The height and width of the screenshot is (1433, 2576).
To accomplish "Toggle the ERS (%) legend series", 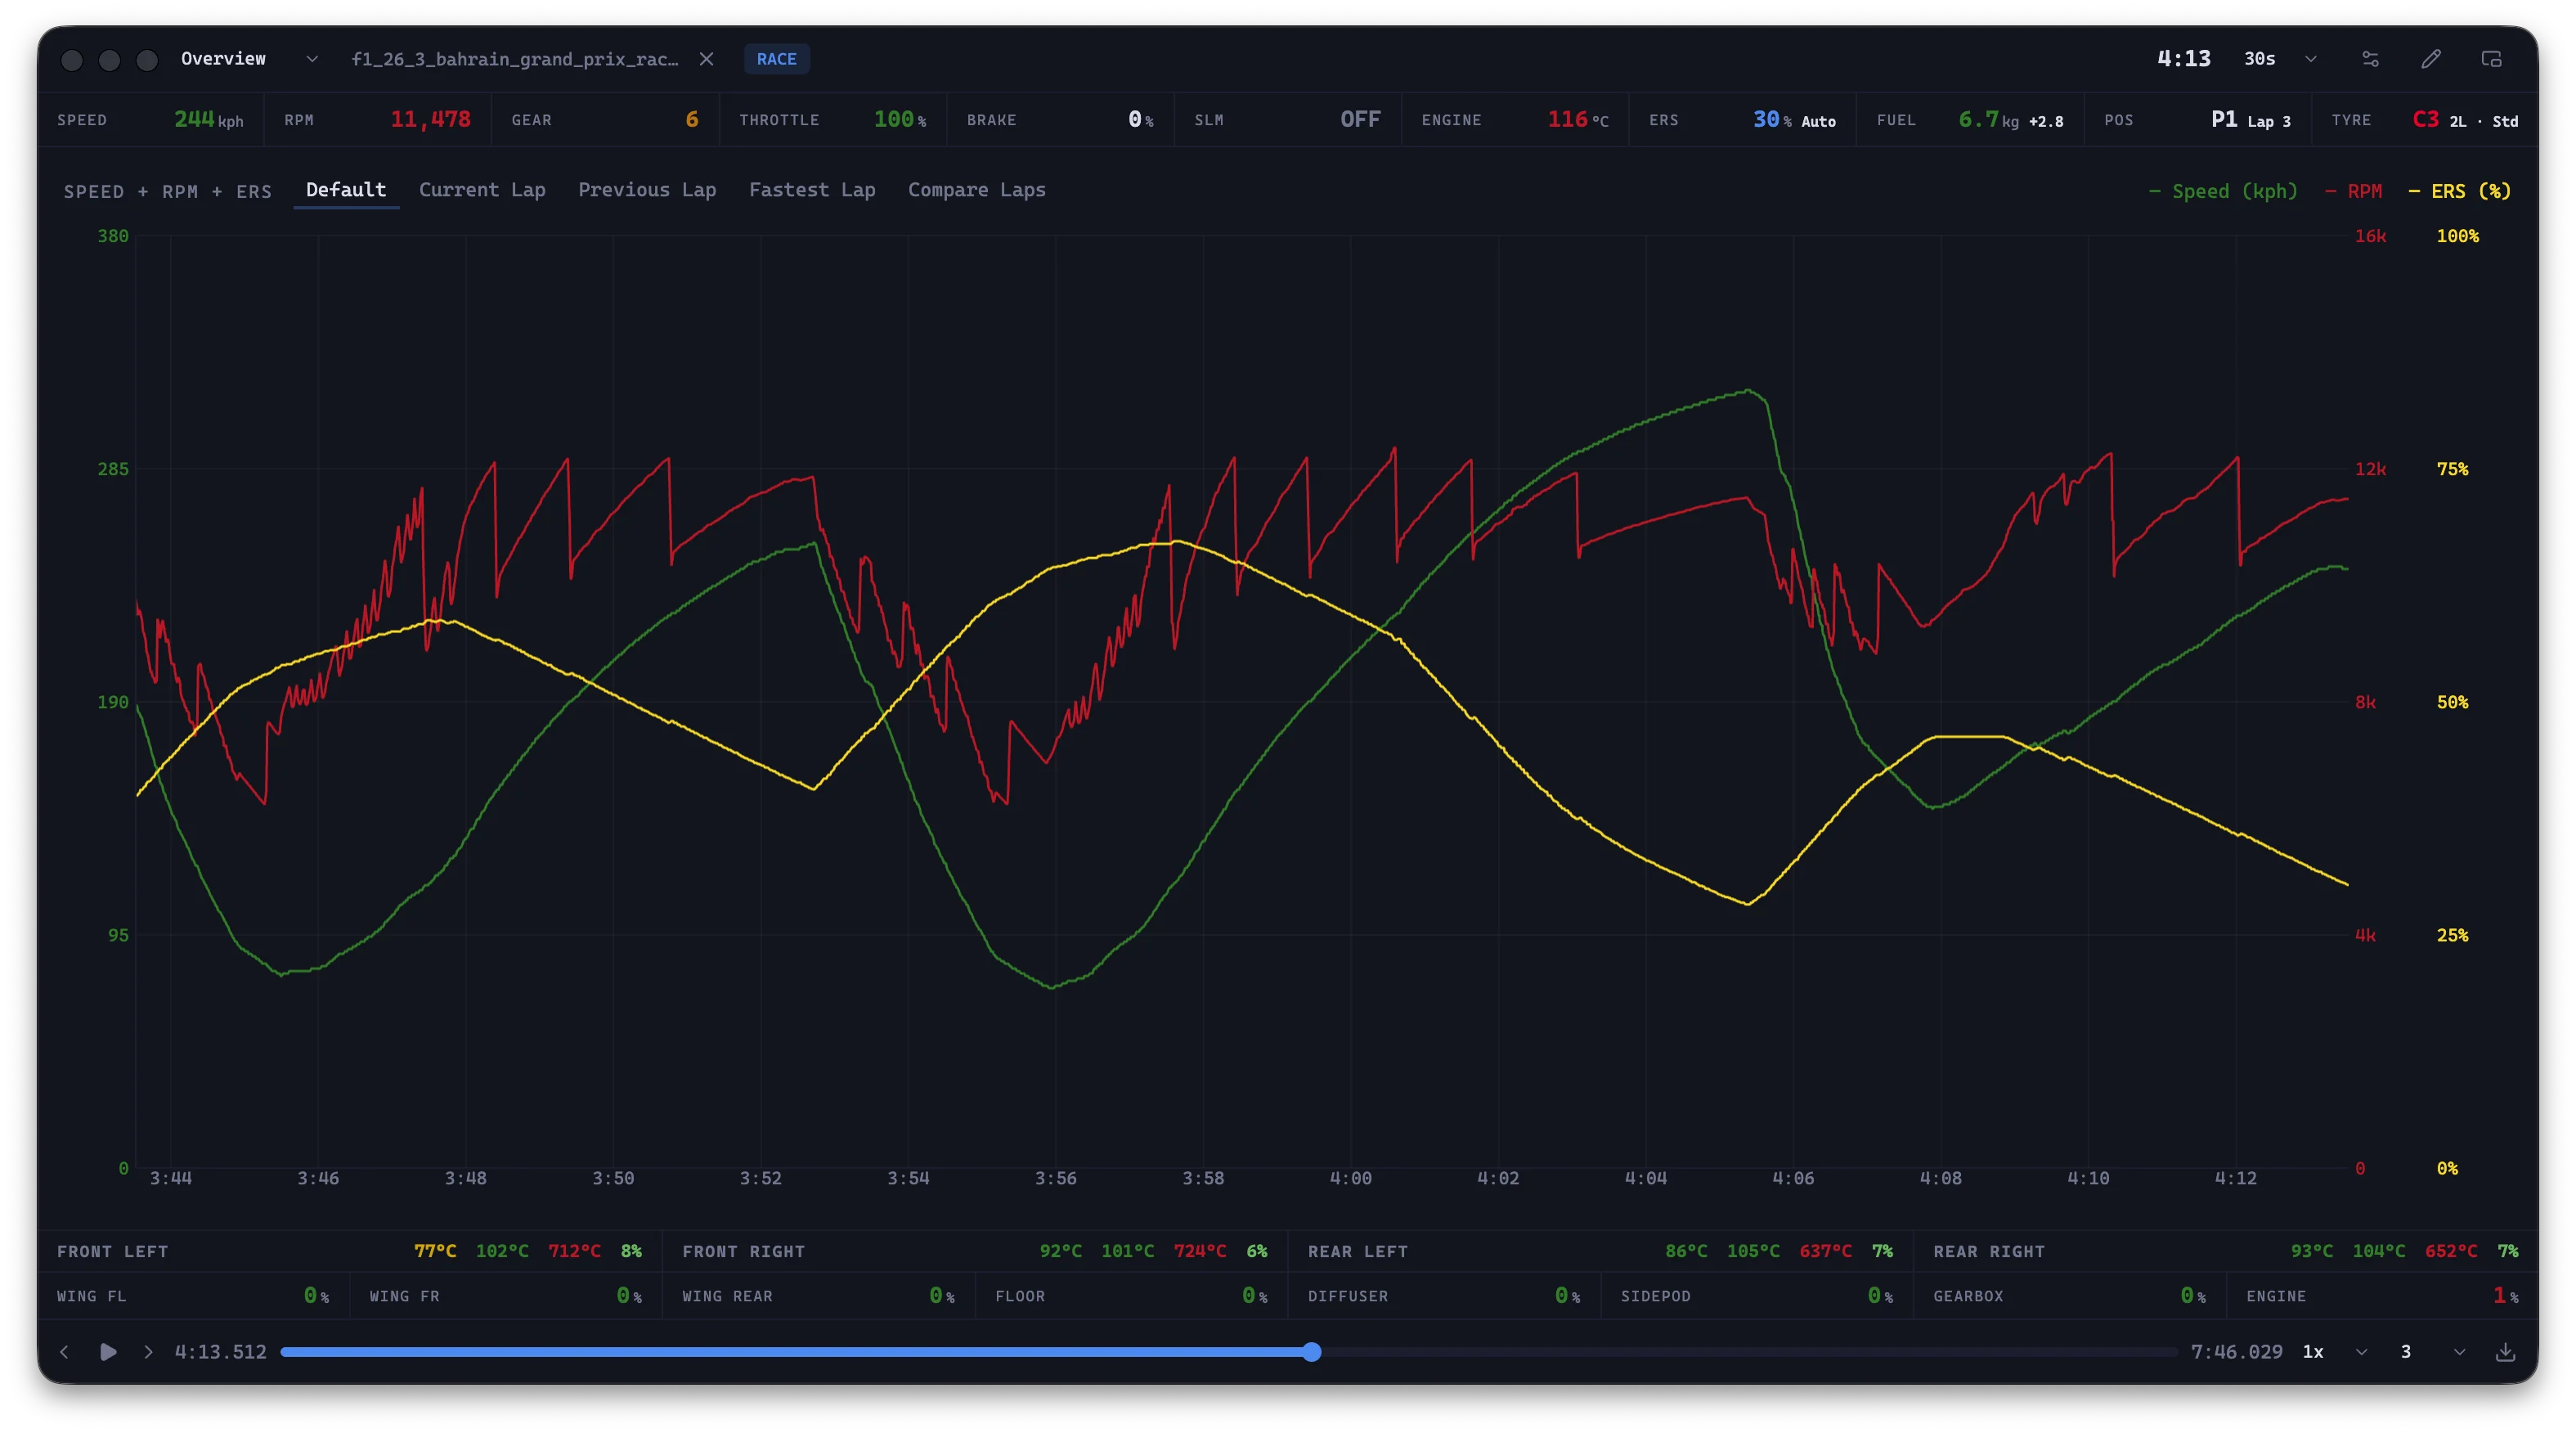I will coord(2460,191).
